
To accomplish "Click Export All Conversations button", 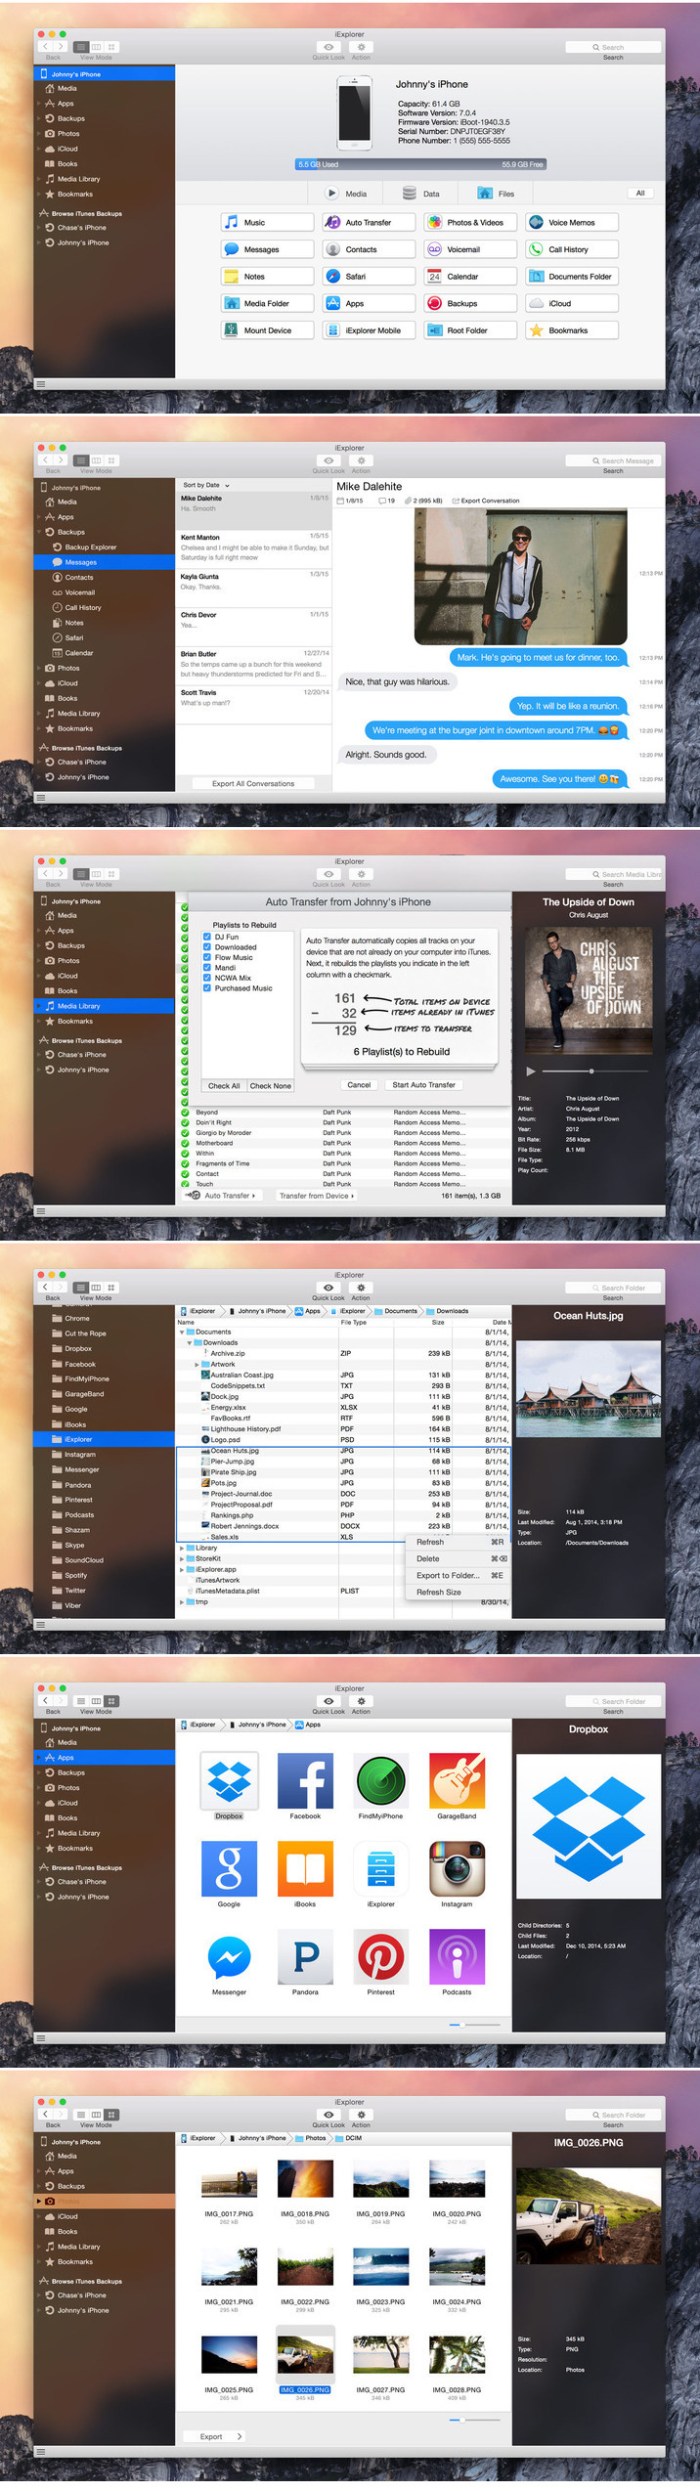I will point(253,784).
